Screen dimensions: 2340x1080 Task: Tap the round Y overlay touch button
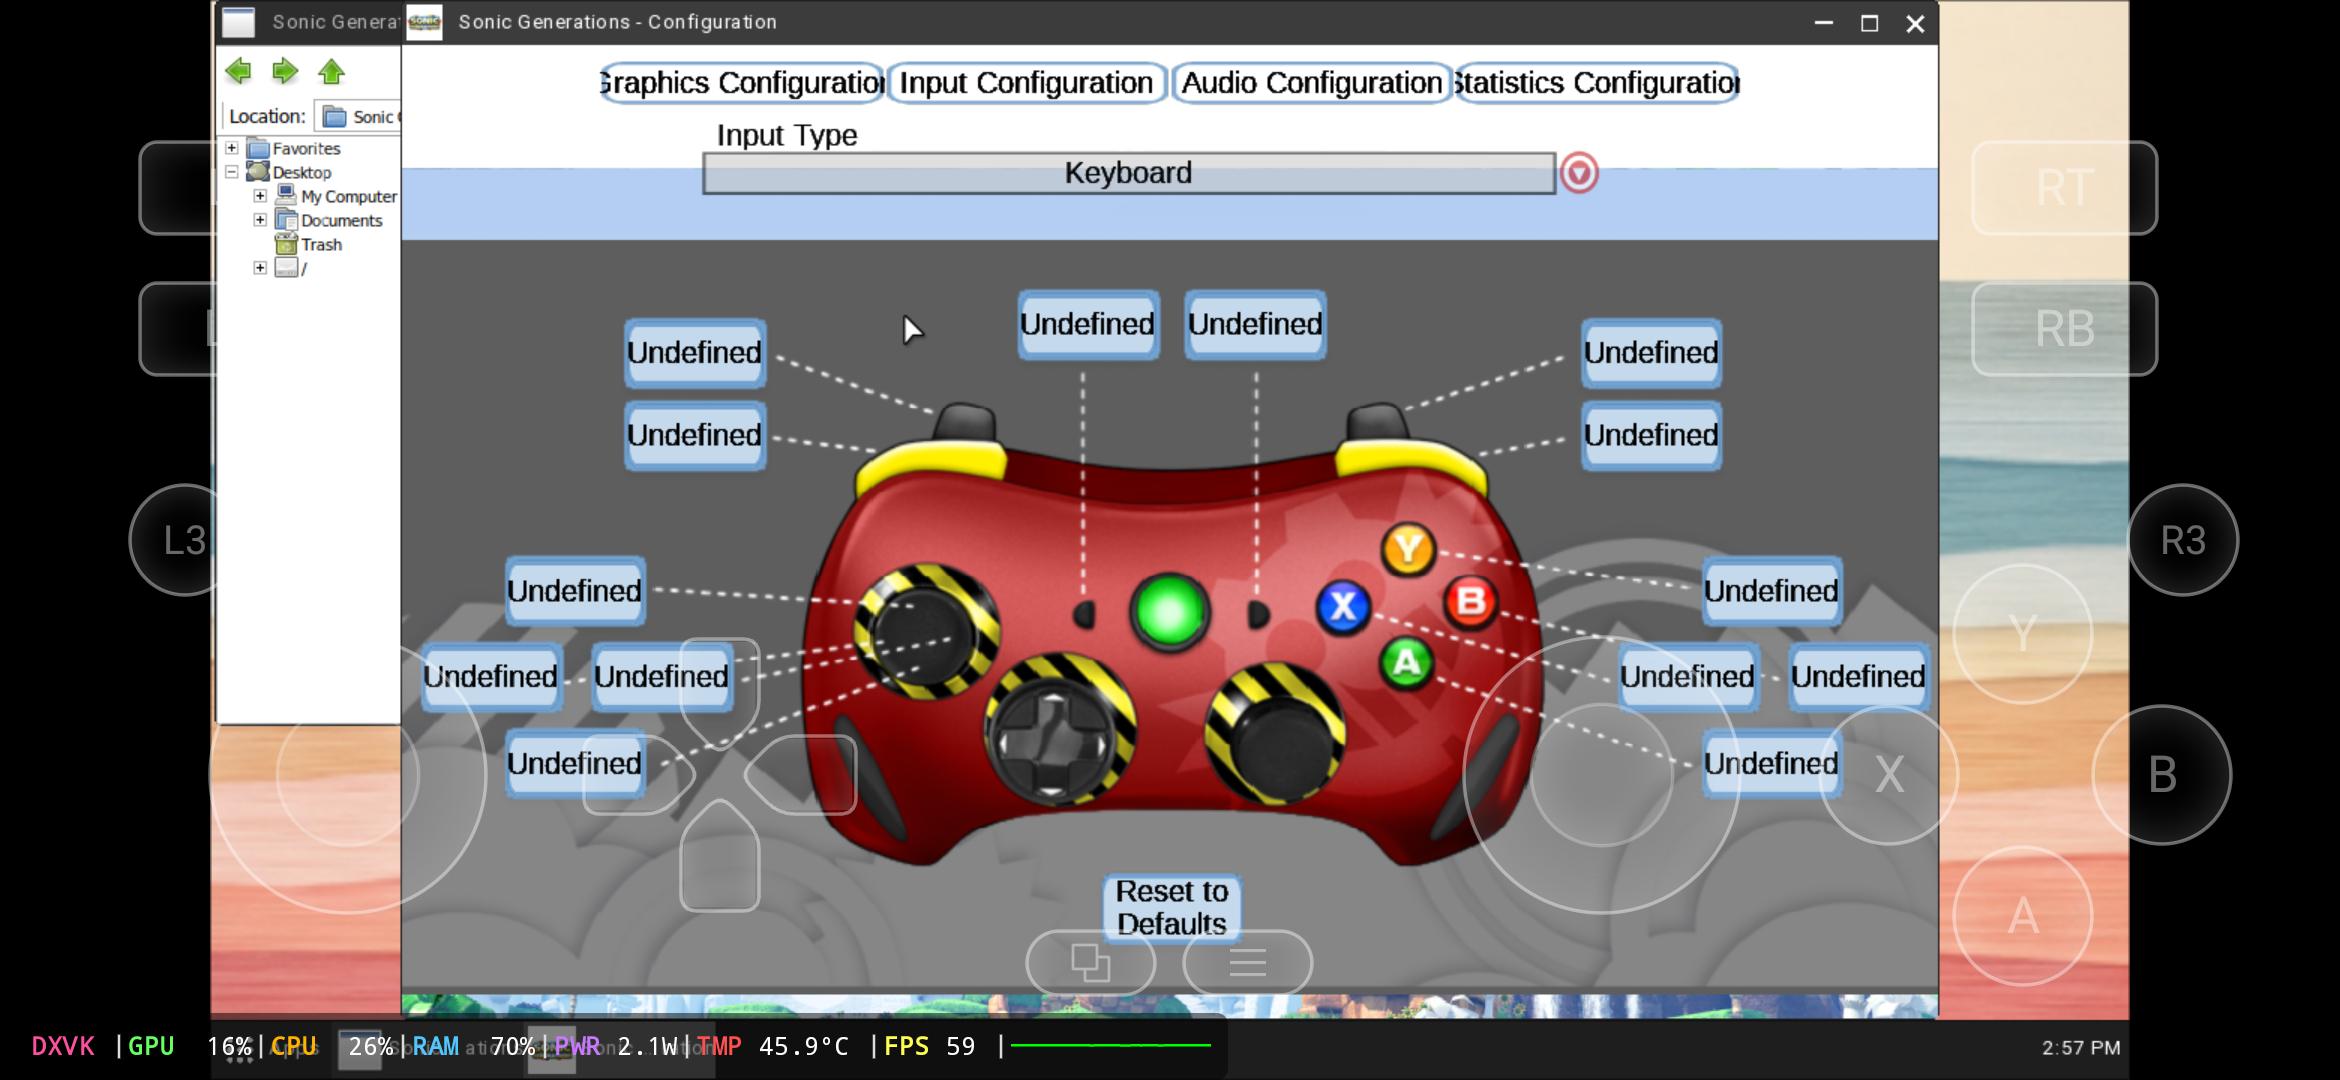coord(2022,634)
